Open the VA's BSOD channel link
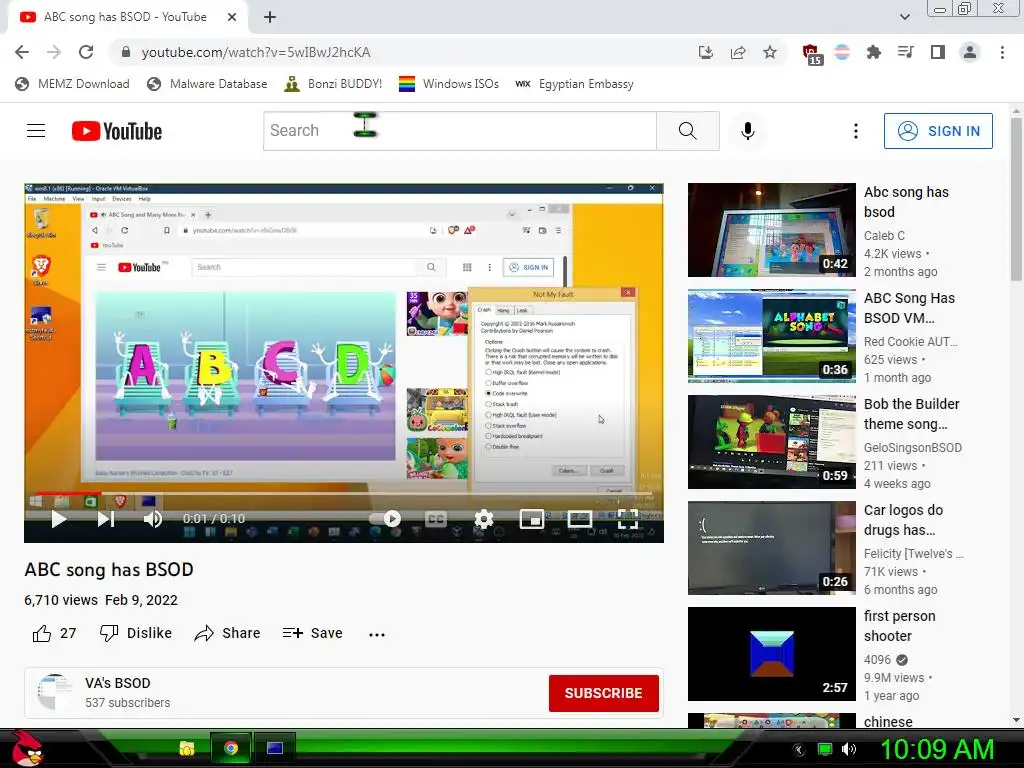 tap(118, 683)
